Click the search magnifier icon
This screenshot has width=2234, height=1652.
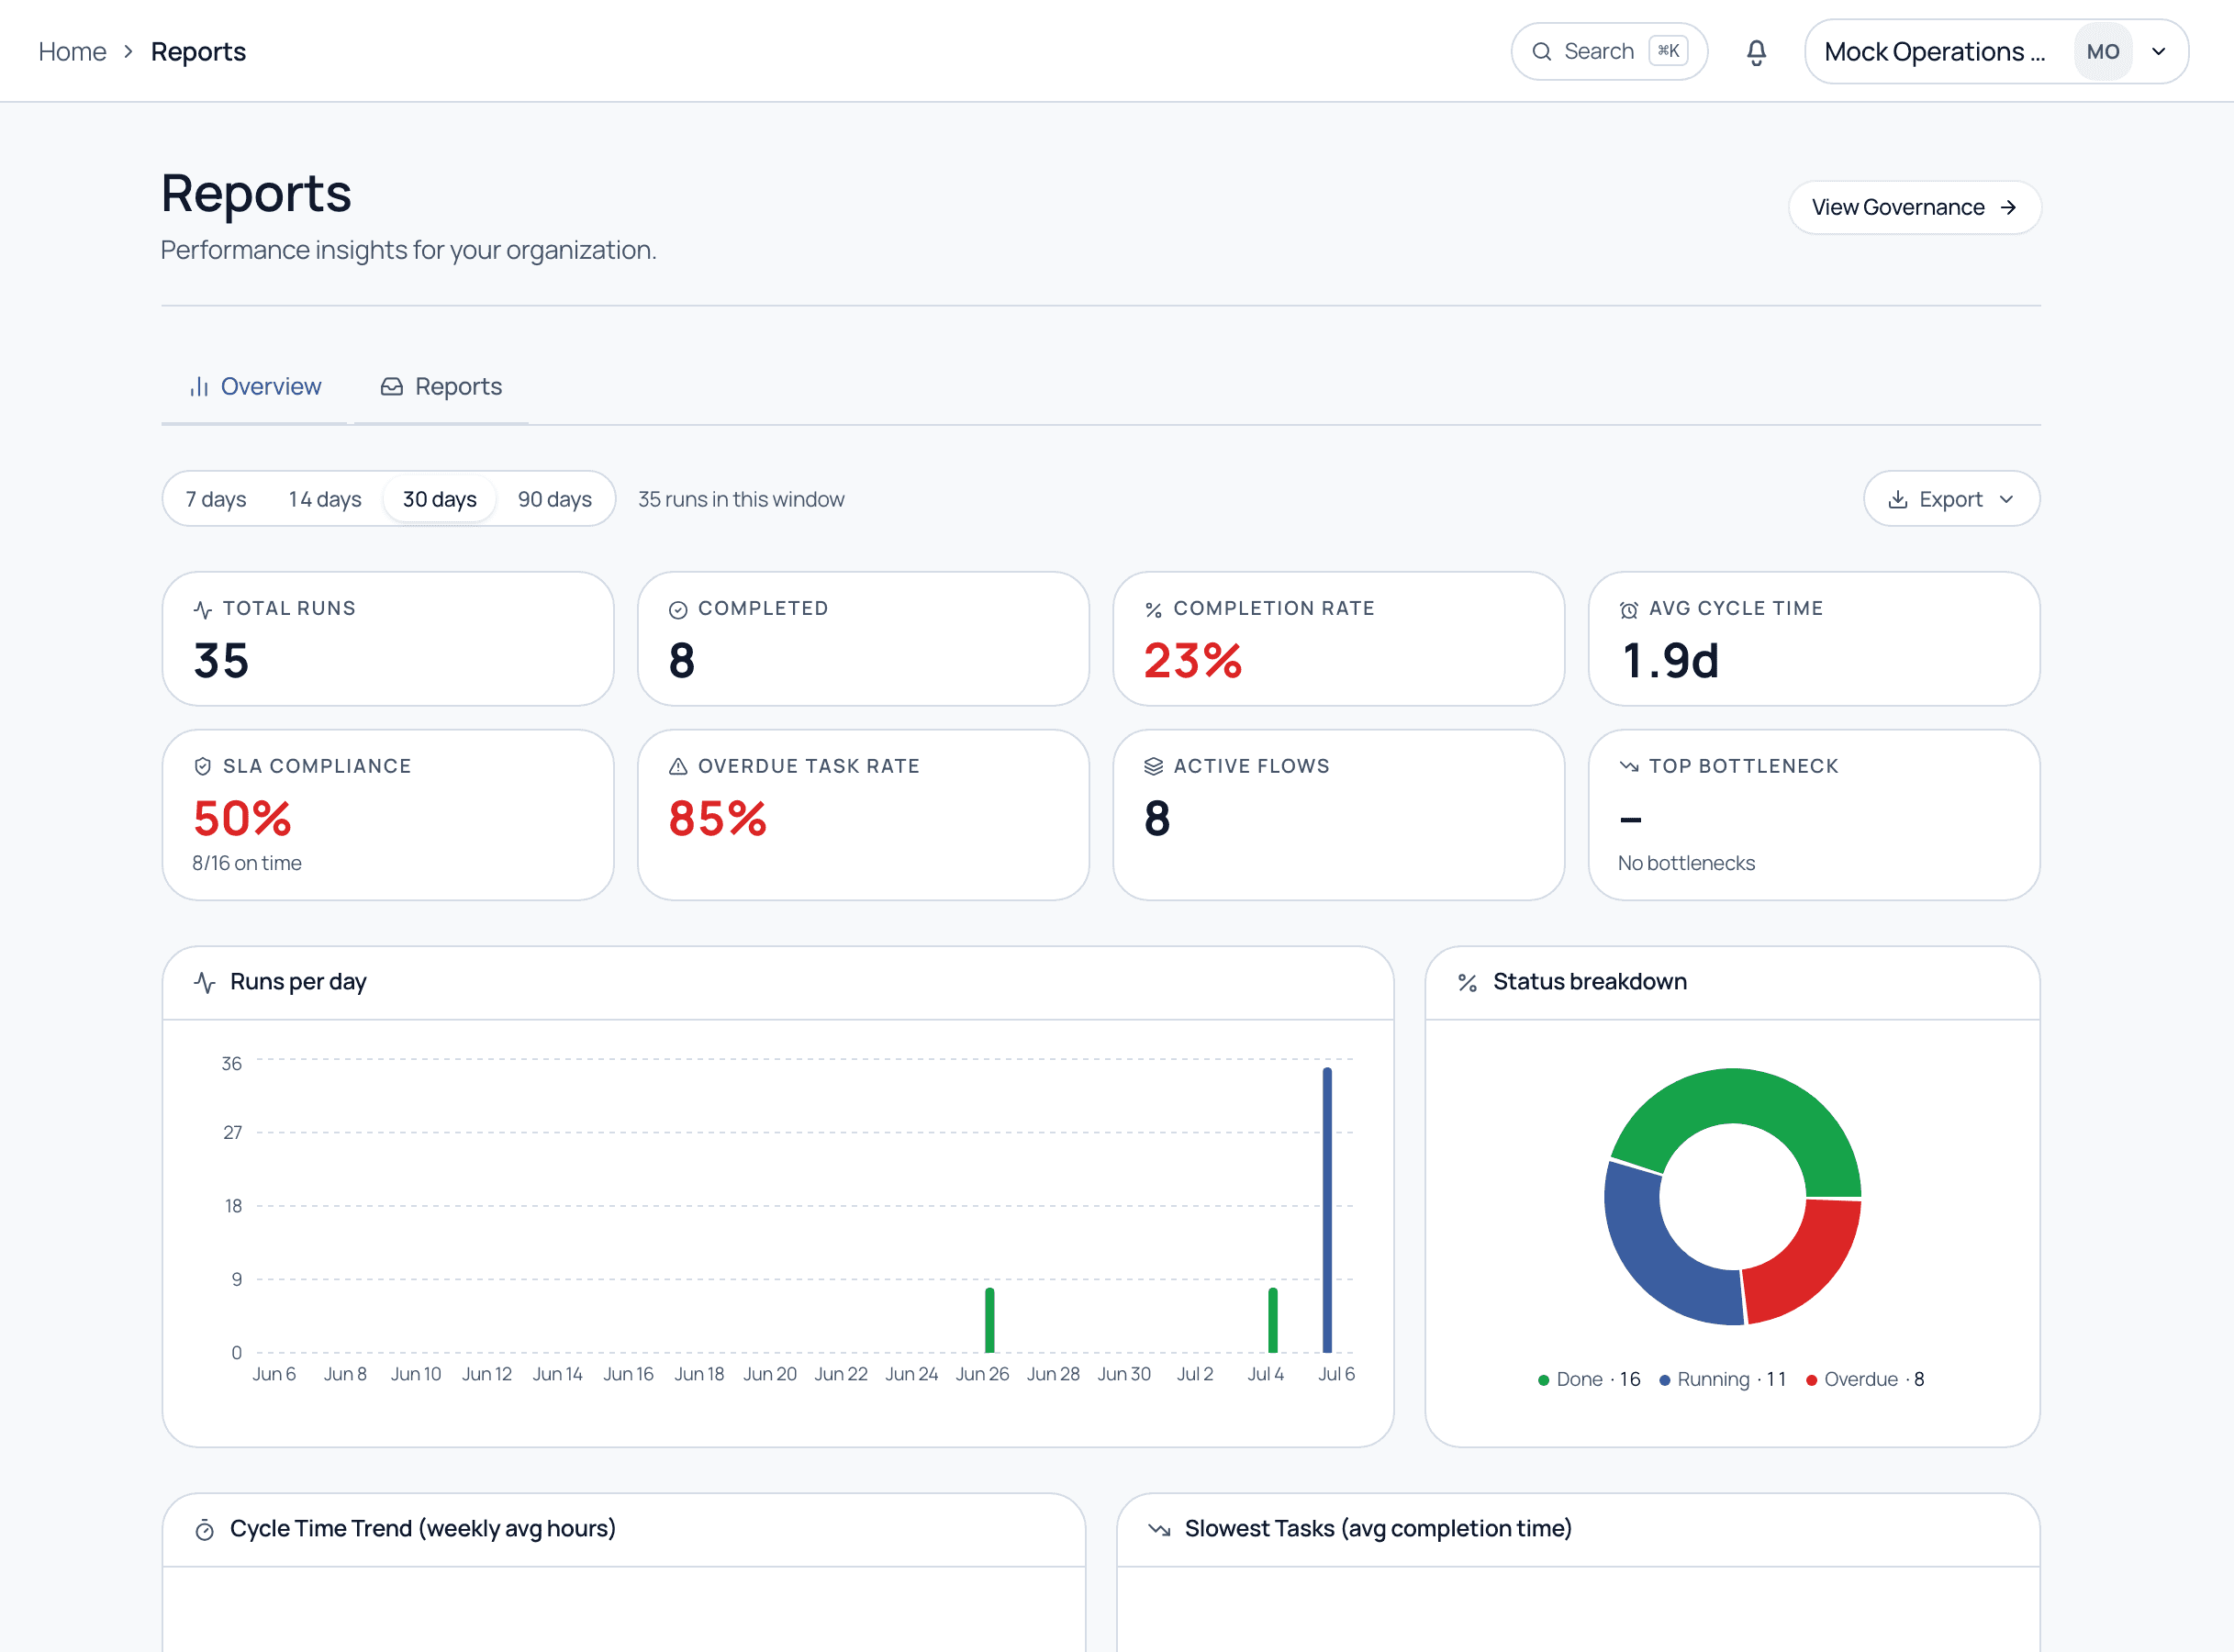[1542, 52]
